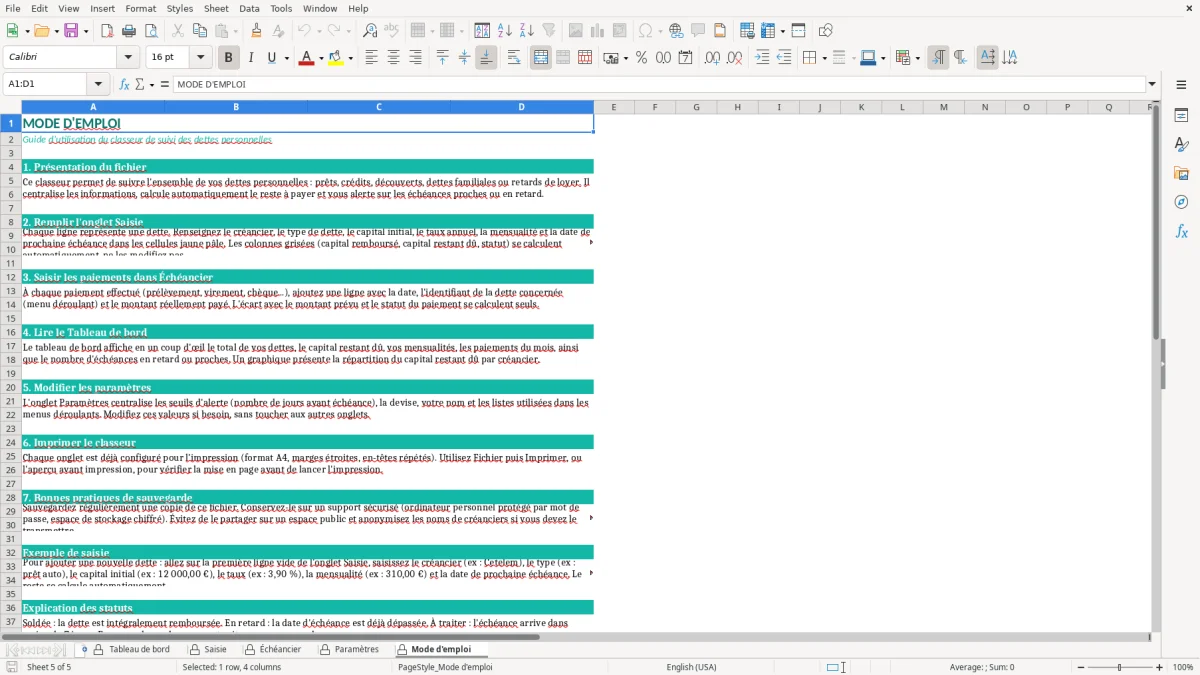Toggle Left-To-Right text direction
Image resolution: width=1200 pixels, height=675 pixels.
point(938,58)
